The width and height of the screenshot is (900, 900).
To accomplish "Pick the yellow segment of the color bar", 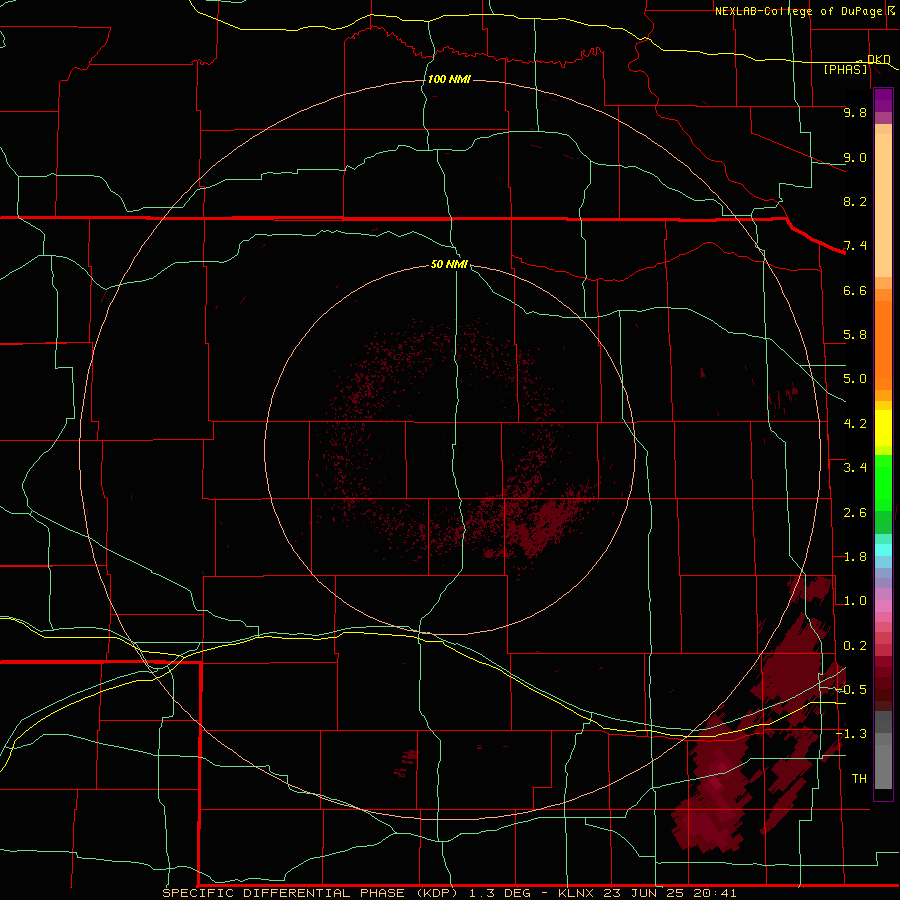I will pos(883,428).
